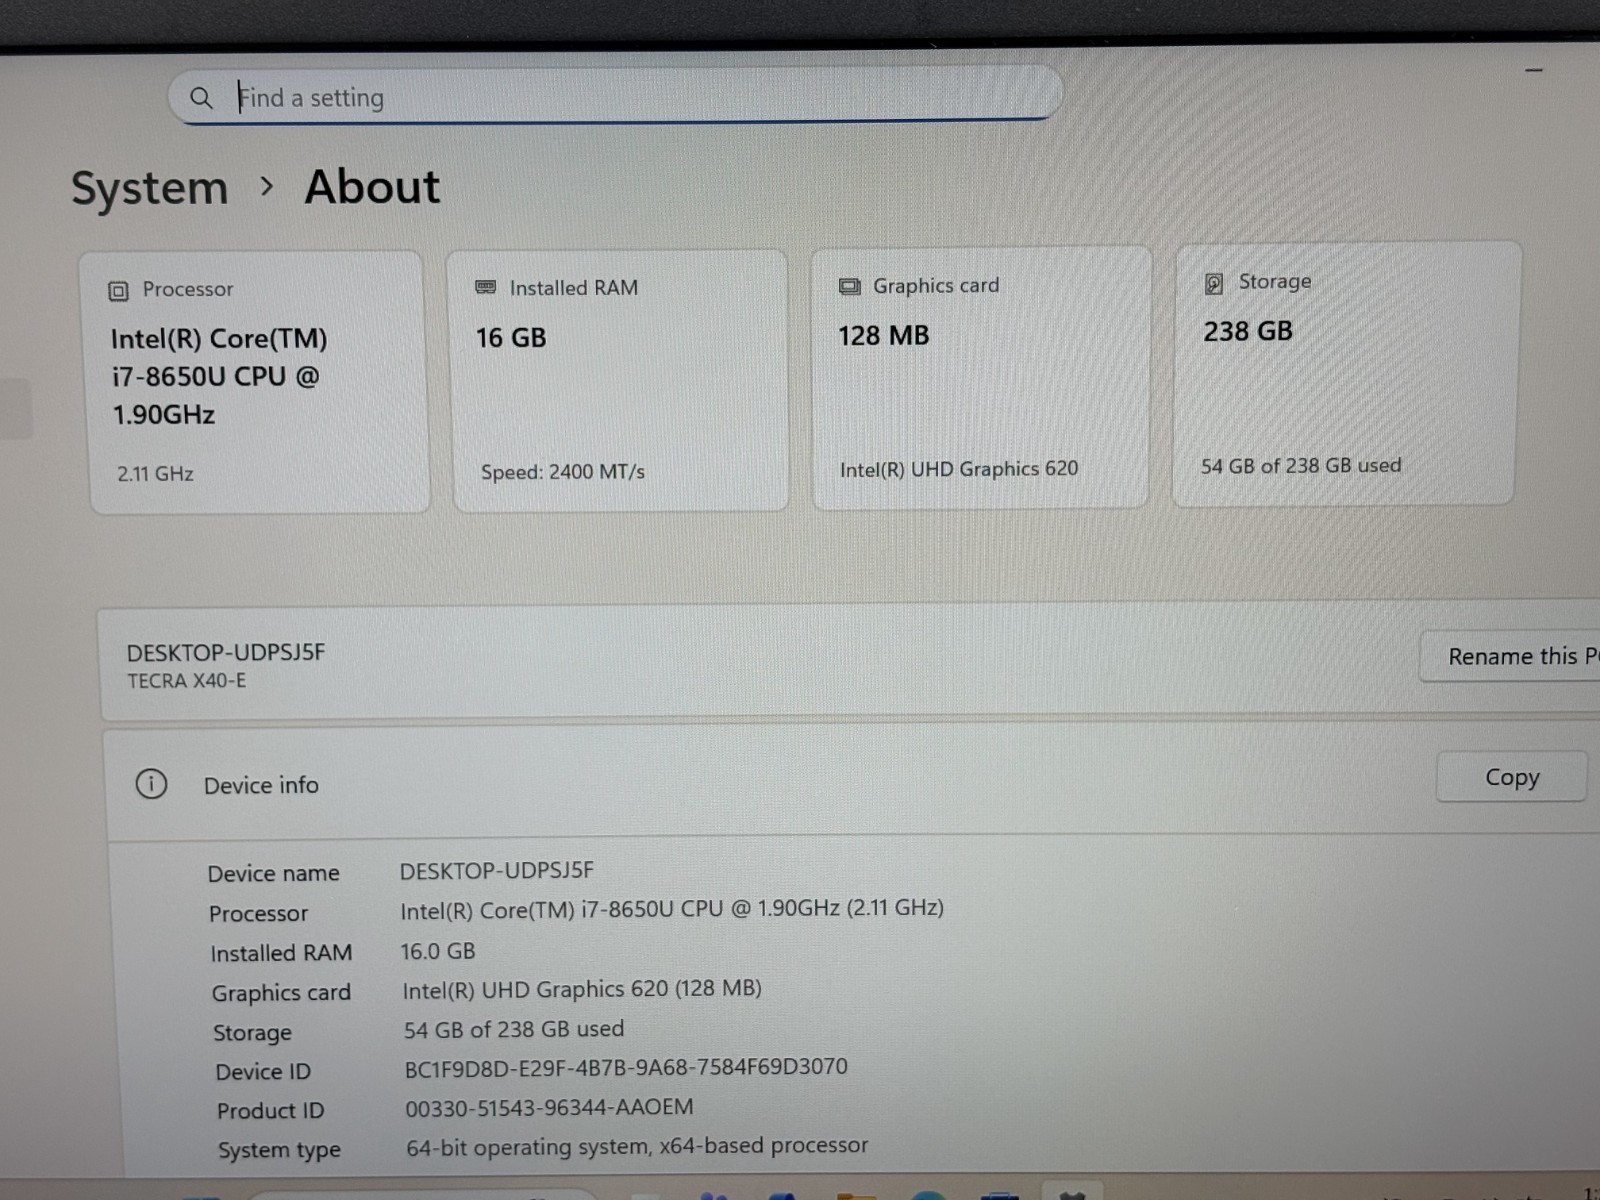Click the Graphics card row value

582,990
